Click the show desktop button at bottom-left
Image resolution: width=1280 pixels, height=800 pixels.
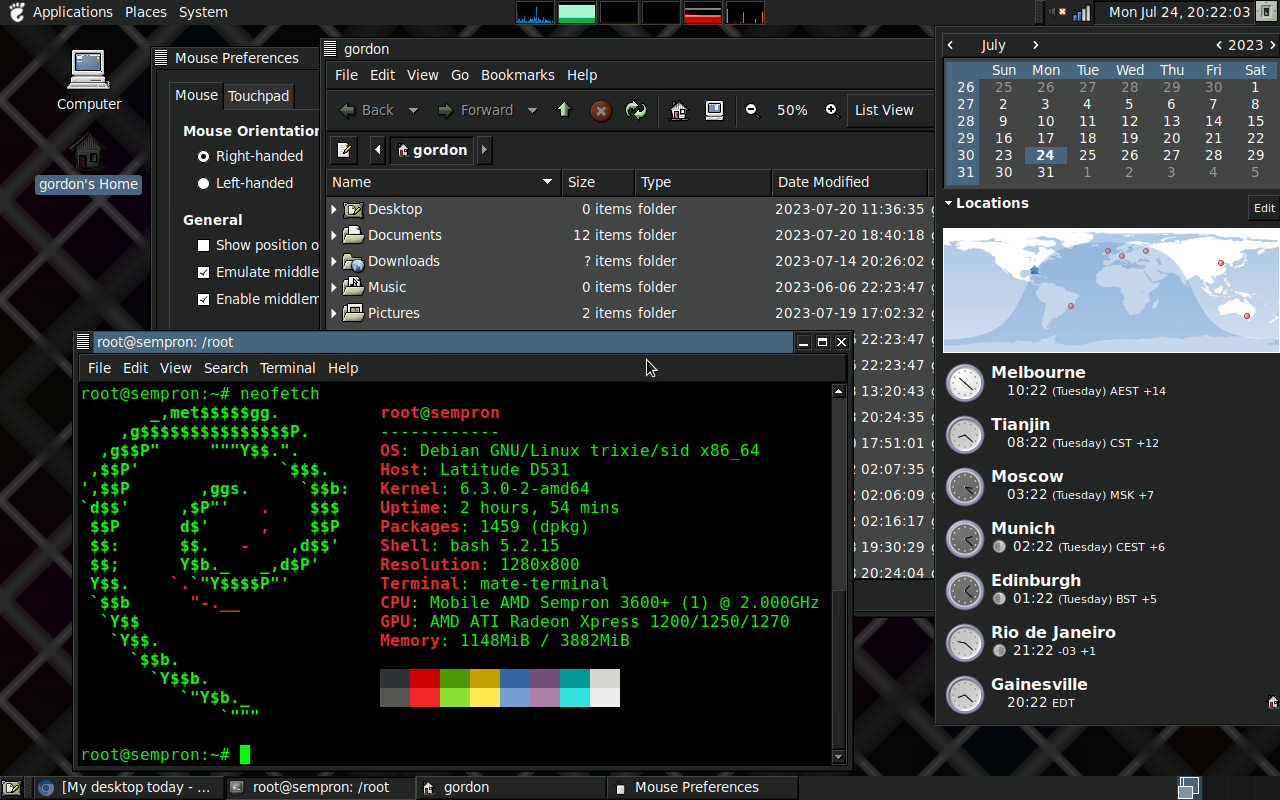12,788
